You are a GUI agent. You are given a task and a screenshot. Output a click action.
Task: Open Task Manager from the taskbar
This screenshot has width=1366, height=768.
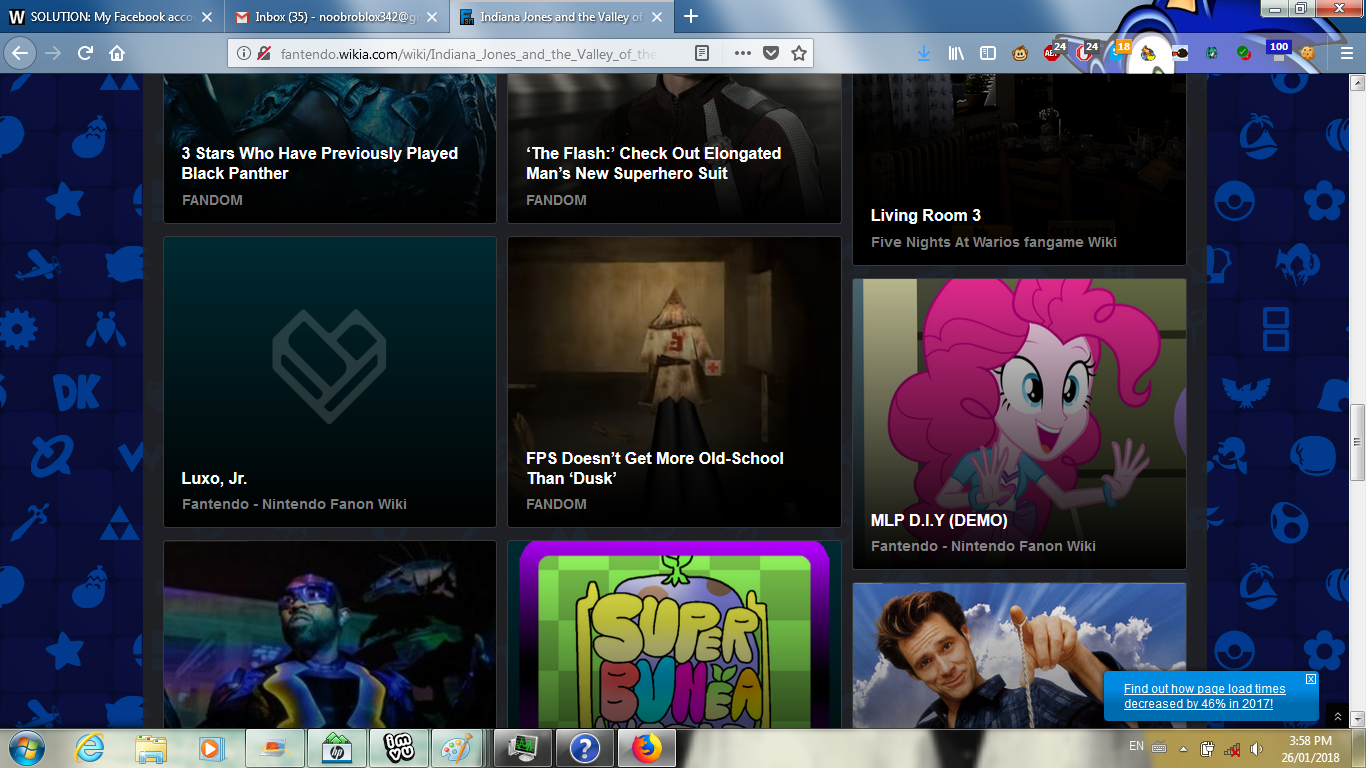pyautogui.click(x=523, y=748)
